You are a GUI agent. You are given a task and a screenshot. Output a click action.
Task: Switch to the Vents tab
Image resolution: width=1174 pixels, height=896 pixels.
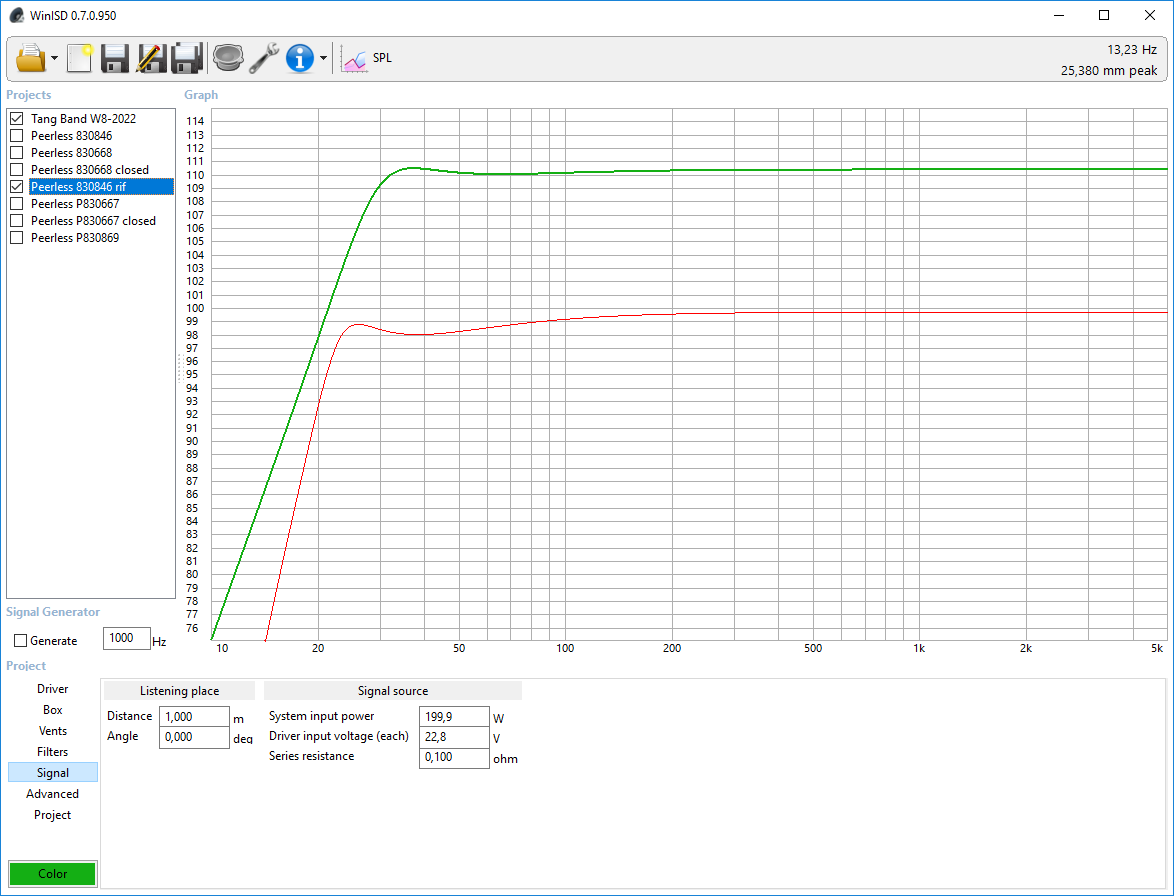(x=52, y=731)
